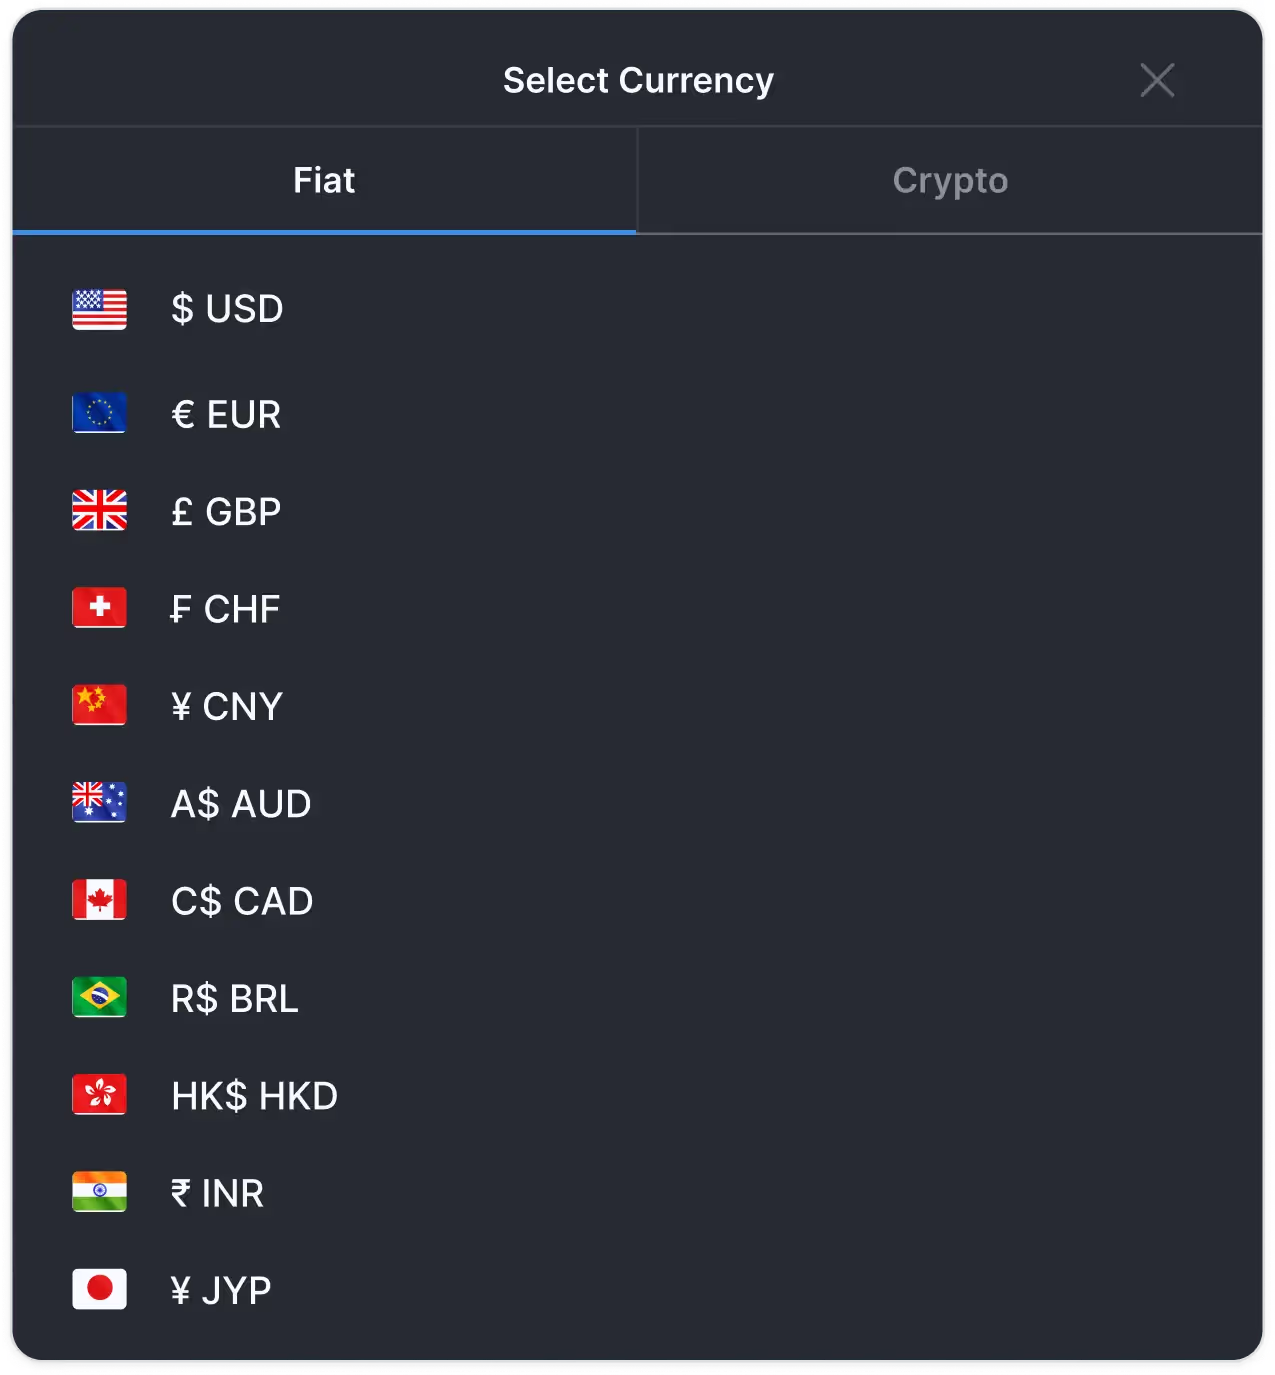Click the European Union flag icon

[x=99, y=413]
